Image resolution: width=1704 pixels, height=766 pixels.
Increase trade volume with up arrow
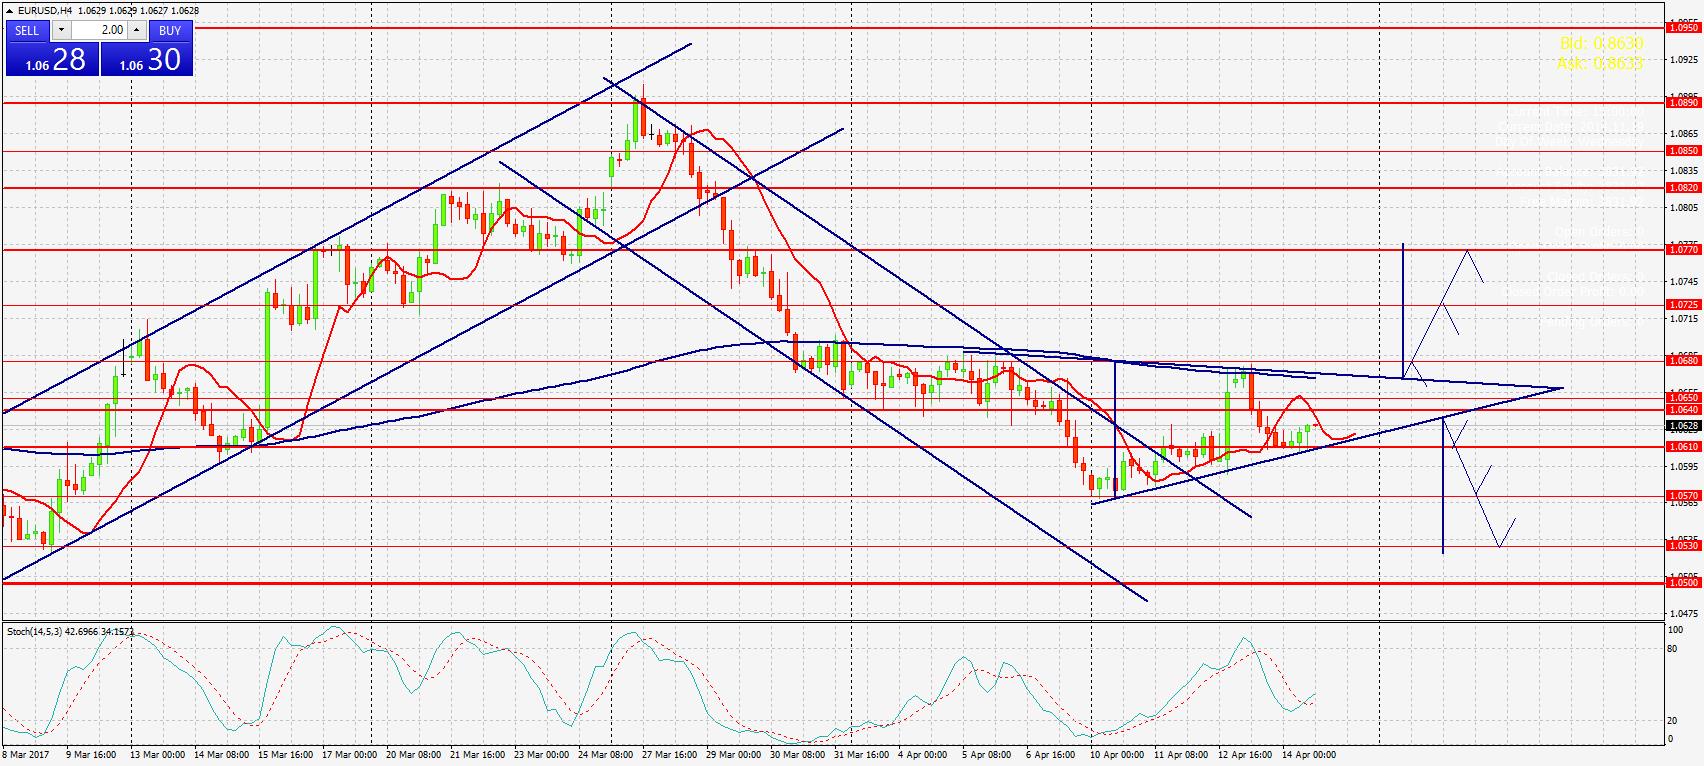(135, 31)
